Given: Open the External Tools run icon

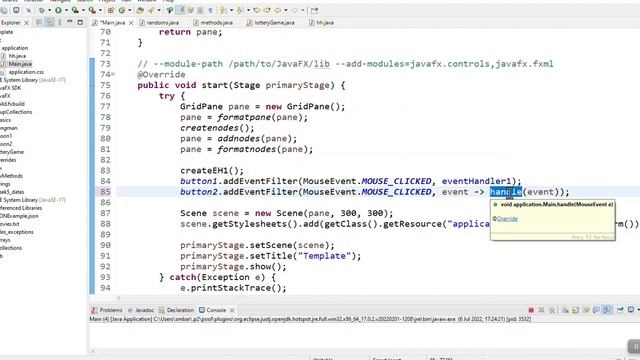Looking at the screenshot, I should pyautogui.click(x=92, y=10).
